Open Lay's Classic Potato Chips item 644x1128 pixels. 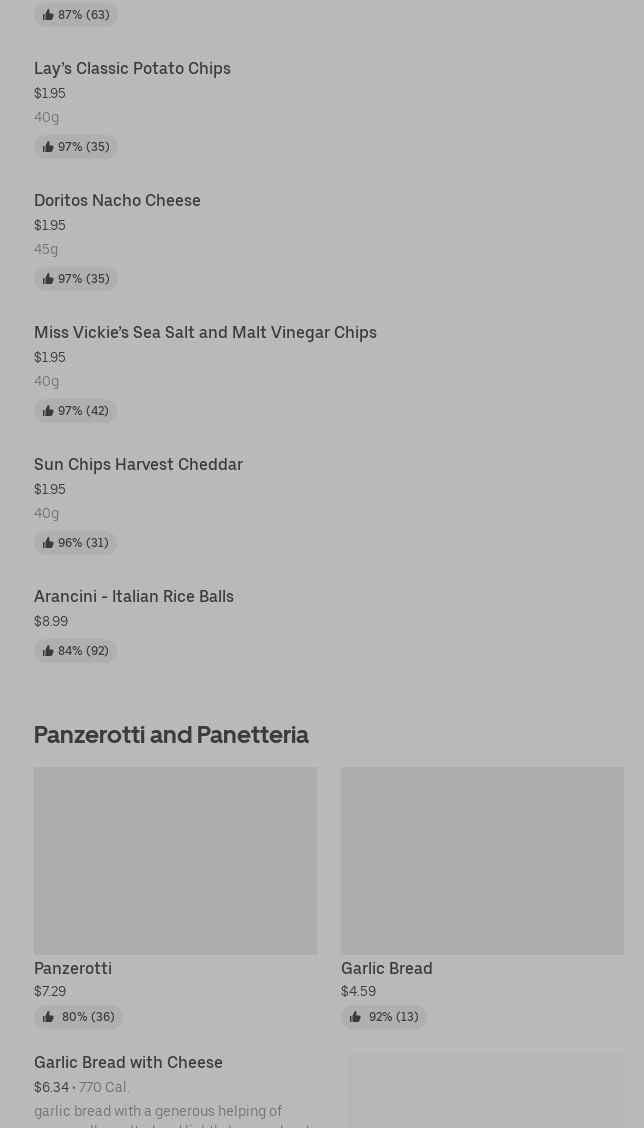132,68
